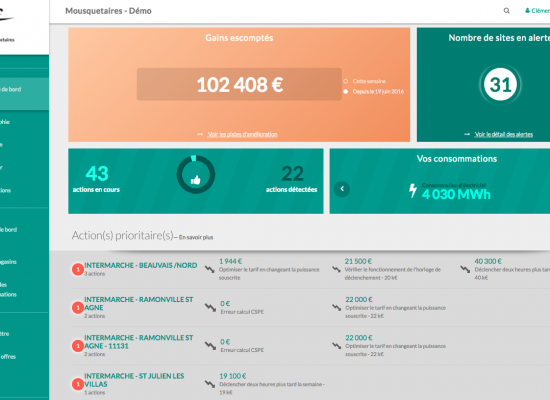Click trend icon next to 22 000 € for Ramonville St Agne - 11131
This screenshot has height=400, width=550.
[x=336, y=346]
